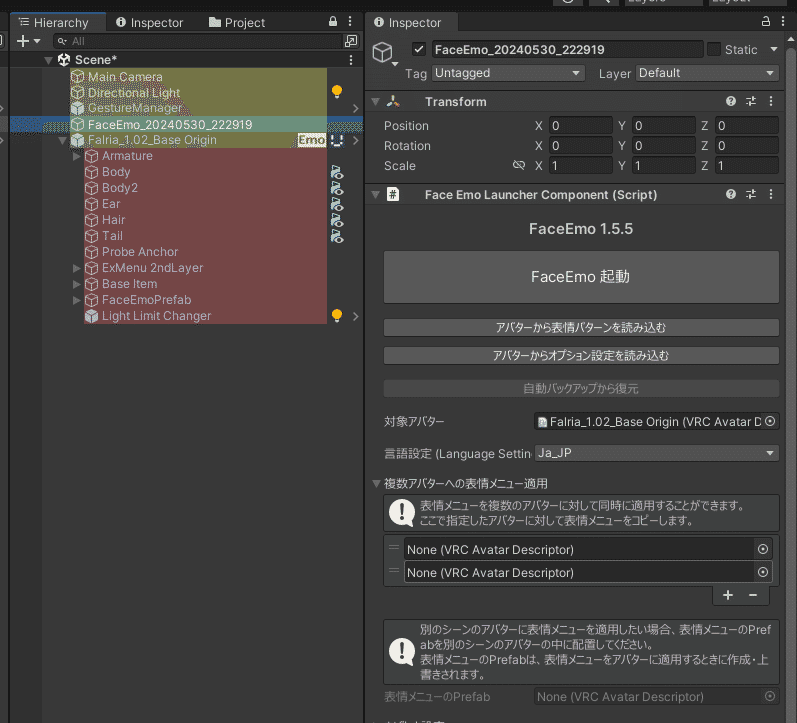797x723 pixels.
Task: Click light bulb icon beside Light Limit Changer
Action: point(336,315)
